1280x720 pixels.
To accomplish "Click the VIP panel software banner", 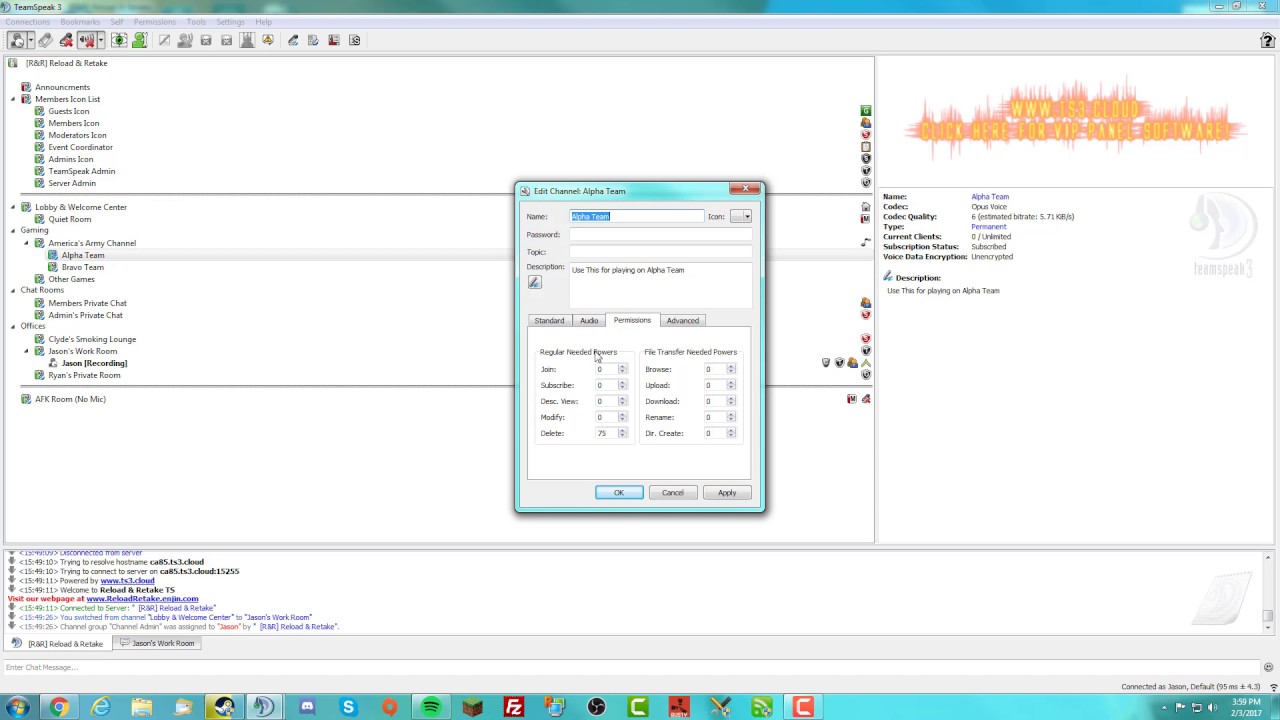I will 1075,118.
